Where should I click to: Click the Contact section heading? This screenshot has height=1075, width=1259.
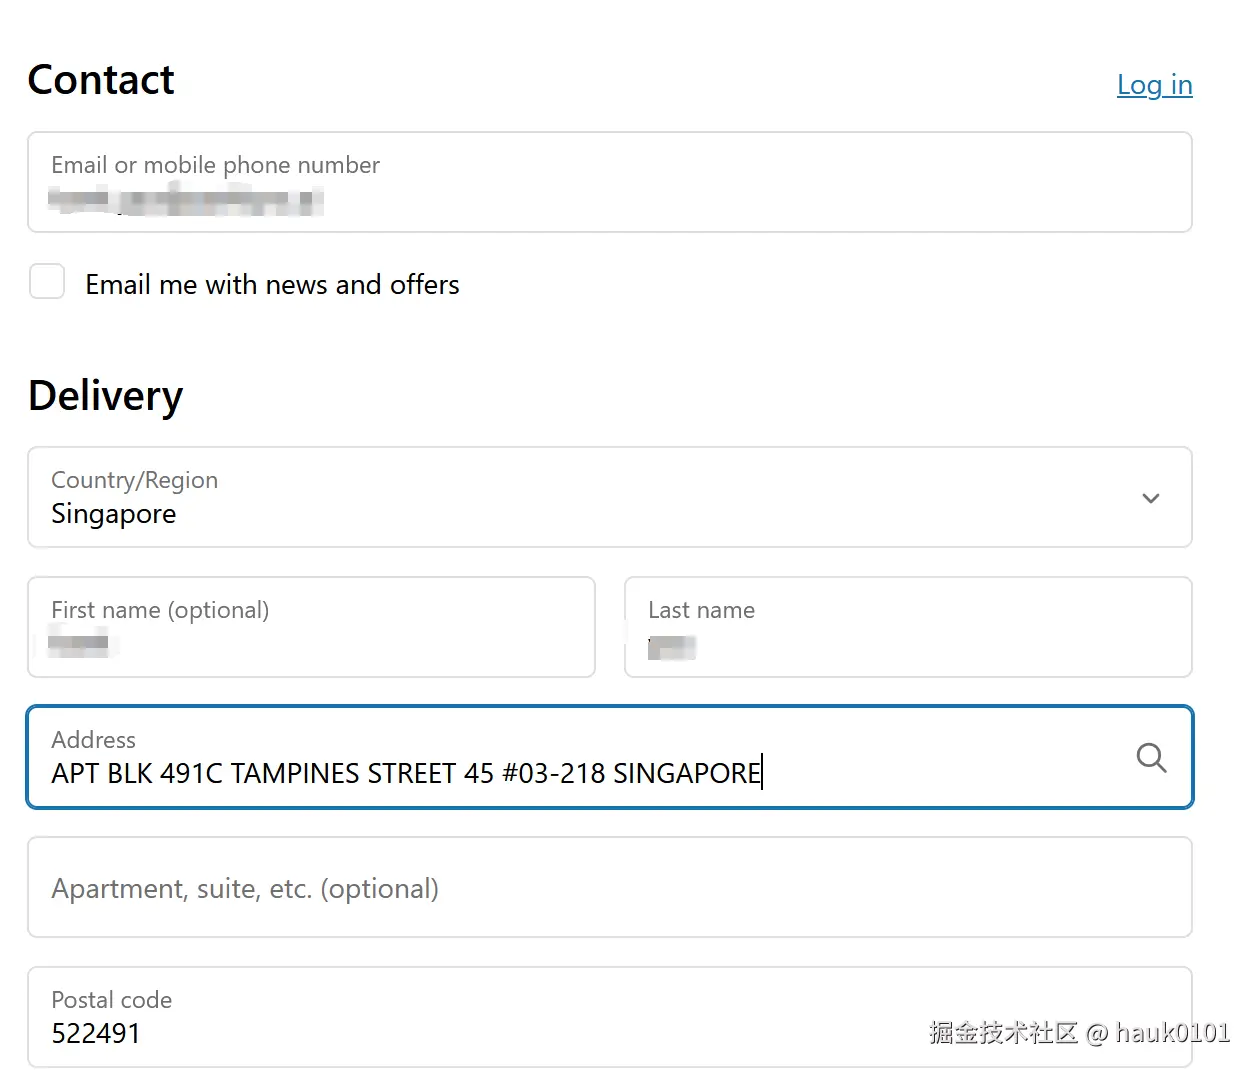[x=101, y=80]
